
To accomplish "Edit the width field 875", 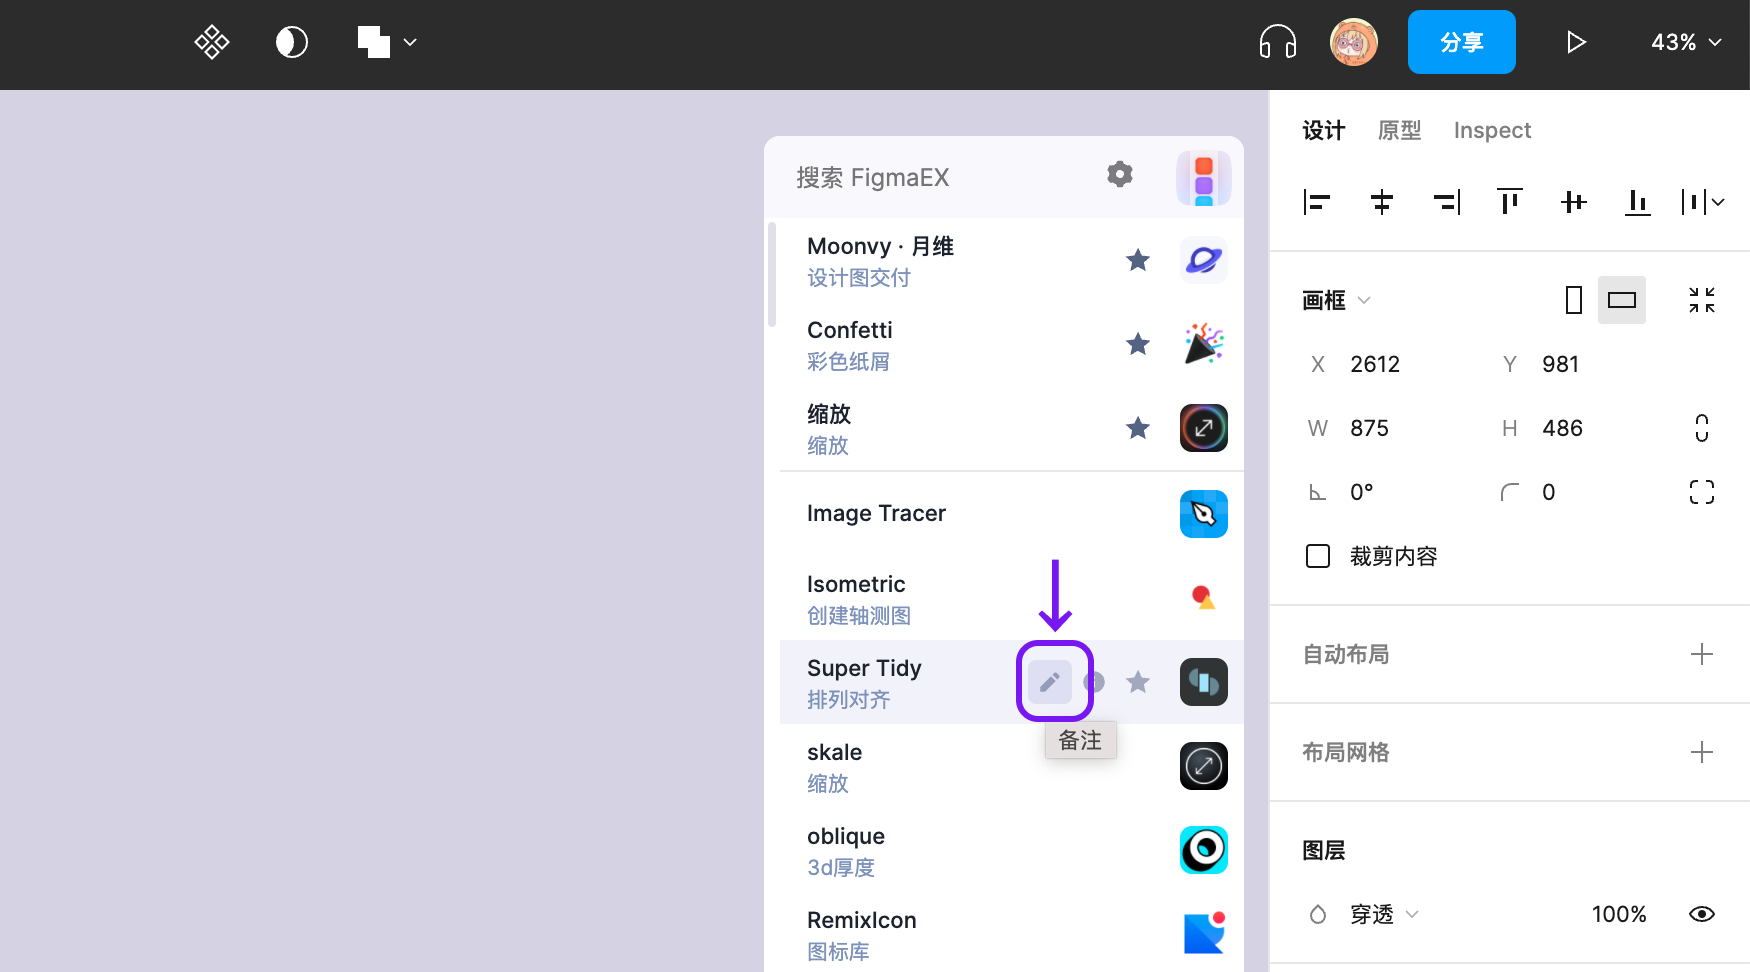I will pos(1369,428).
